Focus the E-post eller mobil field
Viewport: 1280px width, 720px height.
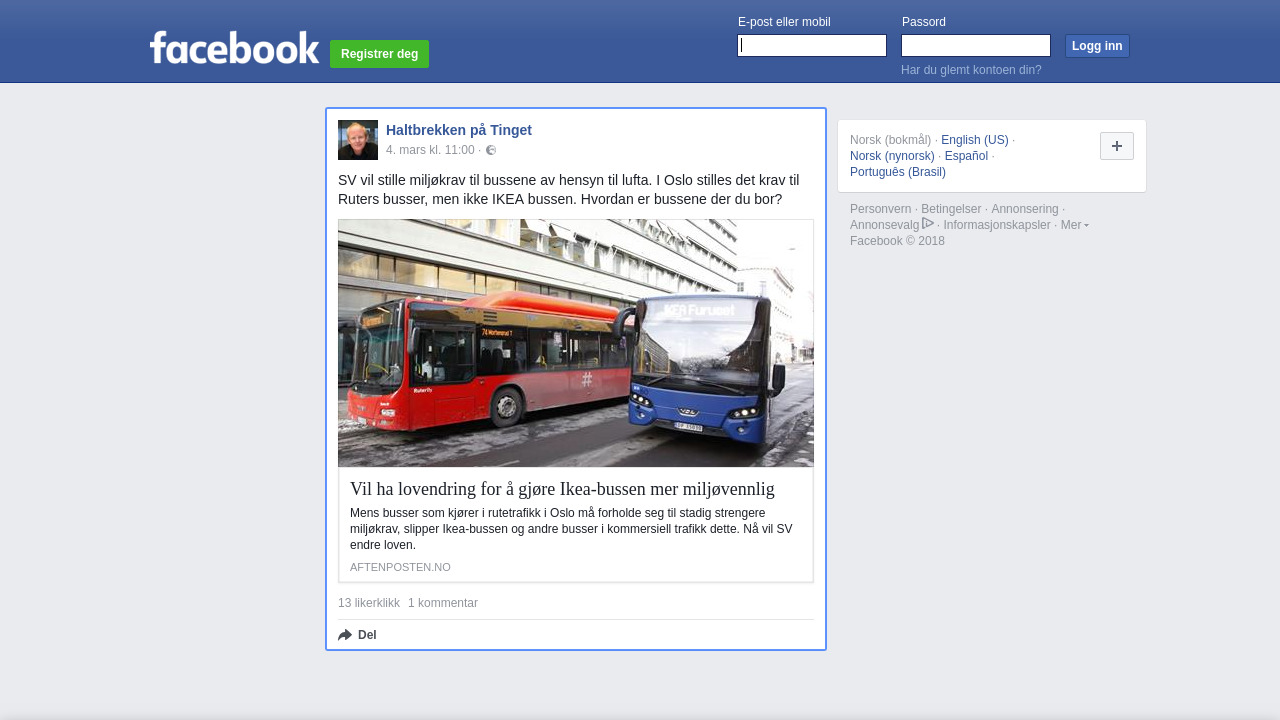pyautogui.click(x=812, y=46)
